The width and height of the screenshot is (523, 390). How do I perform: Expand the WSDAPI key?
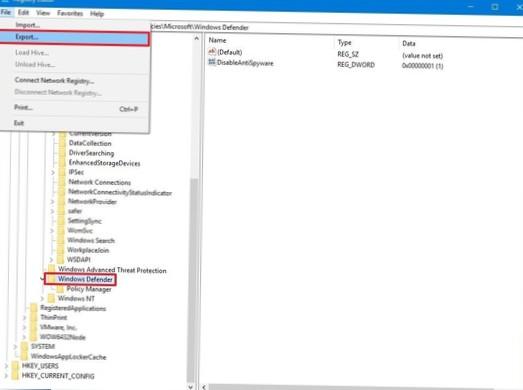(51, 260)
